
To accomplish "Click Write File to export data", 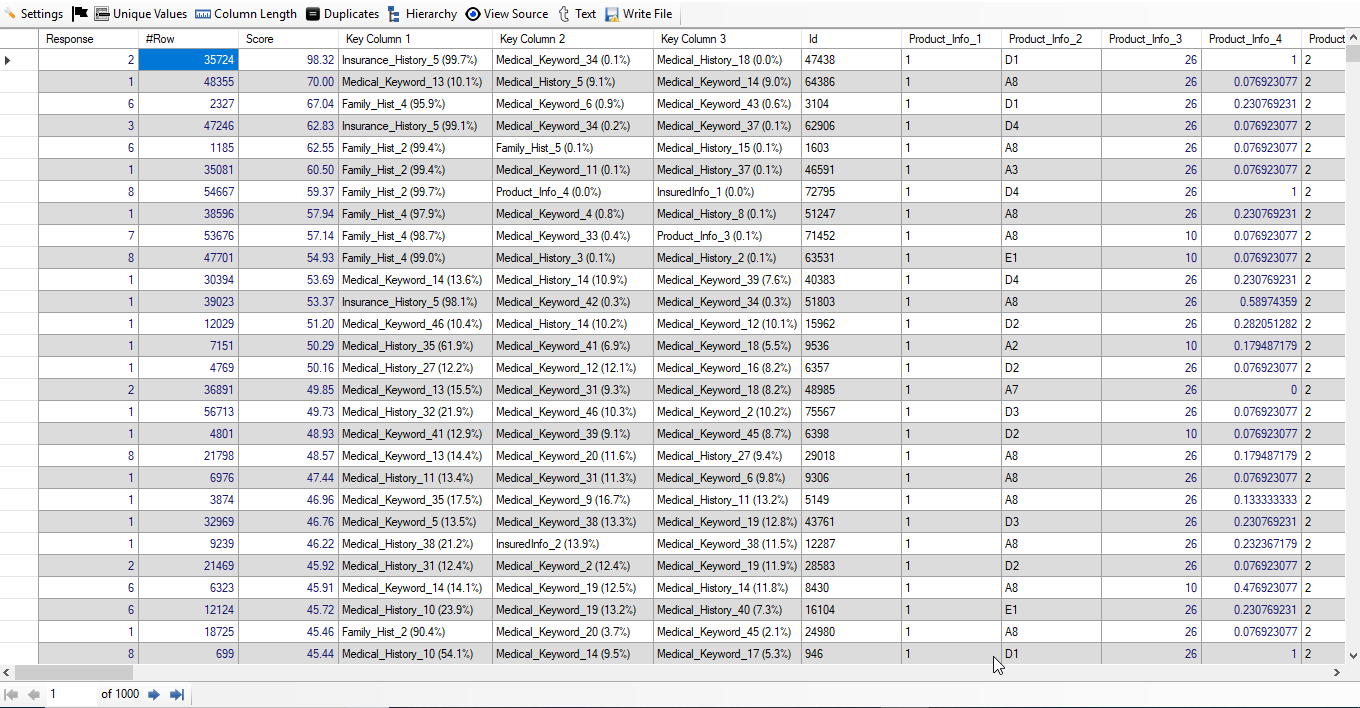I will click(x=639, y=14).
